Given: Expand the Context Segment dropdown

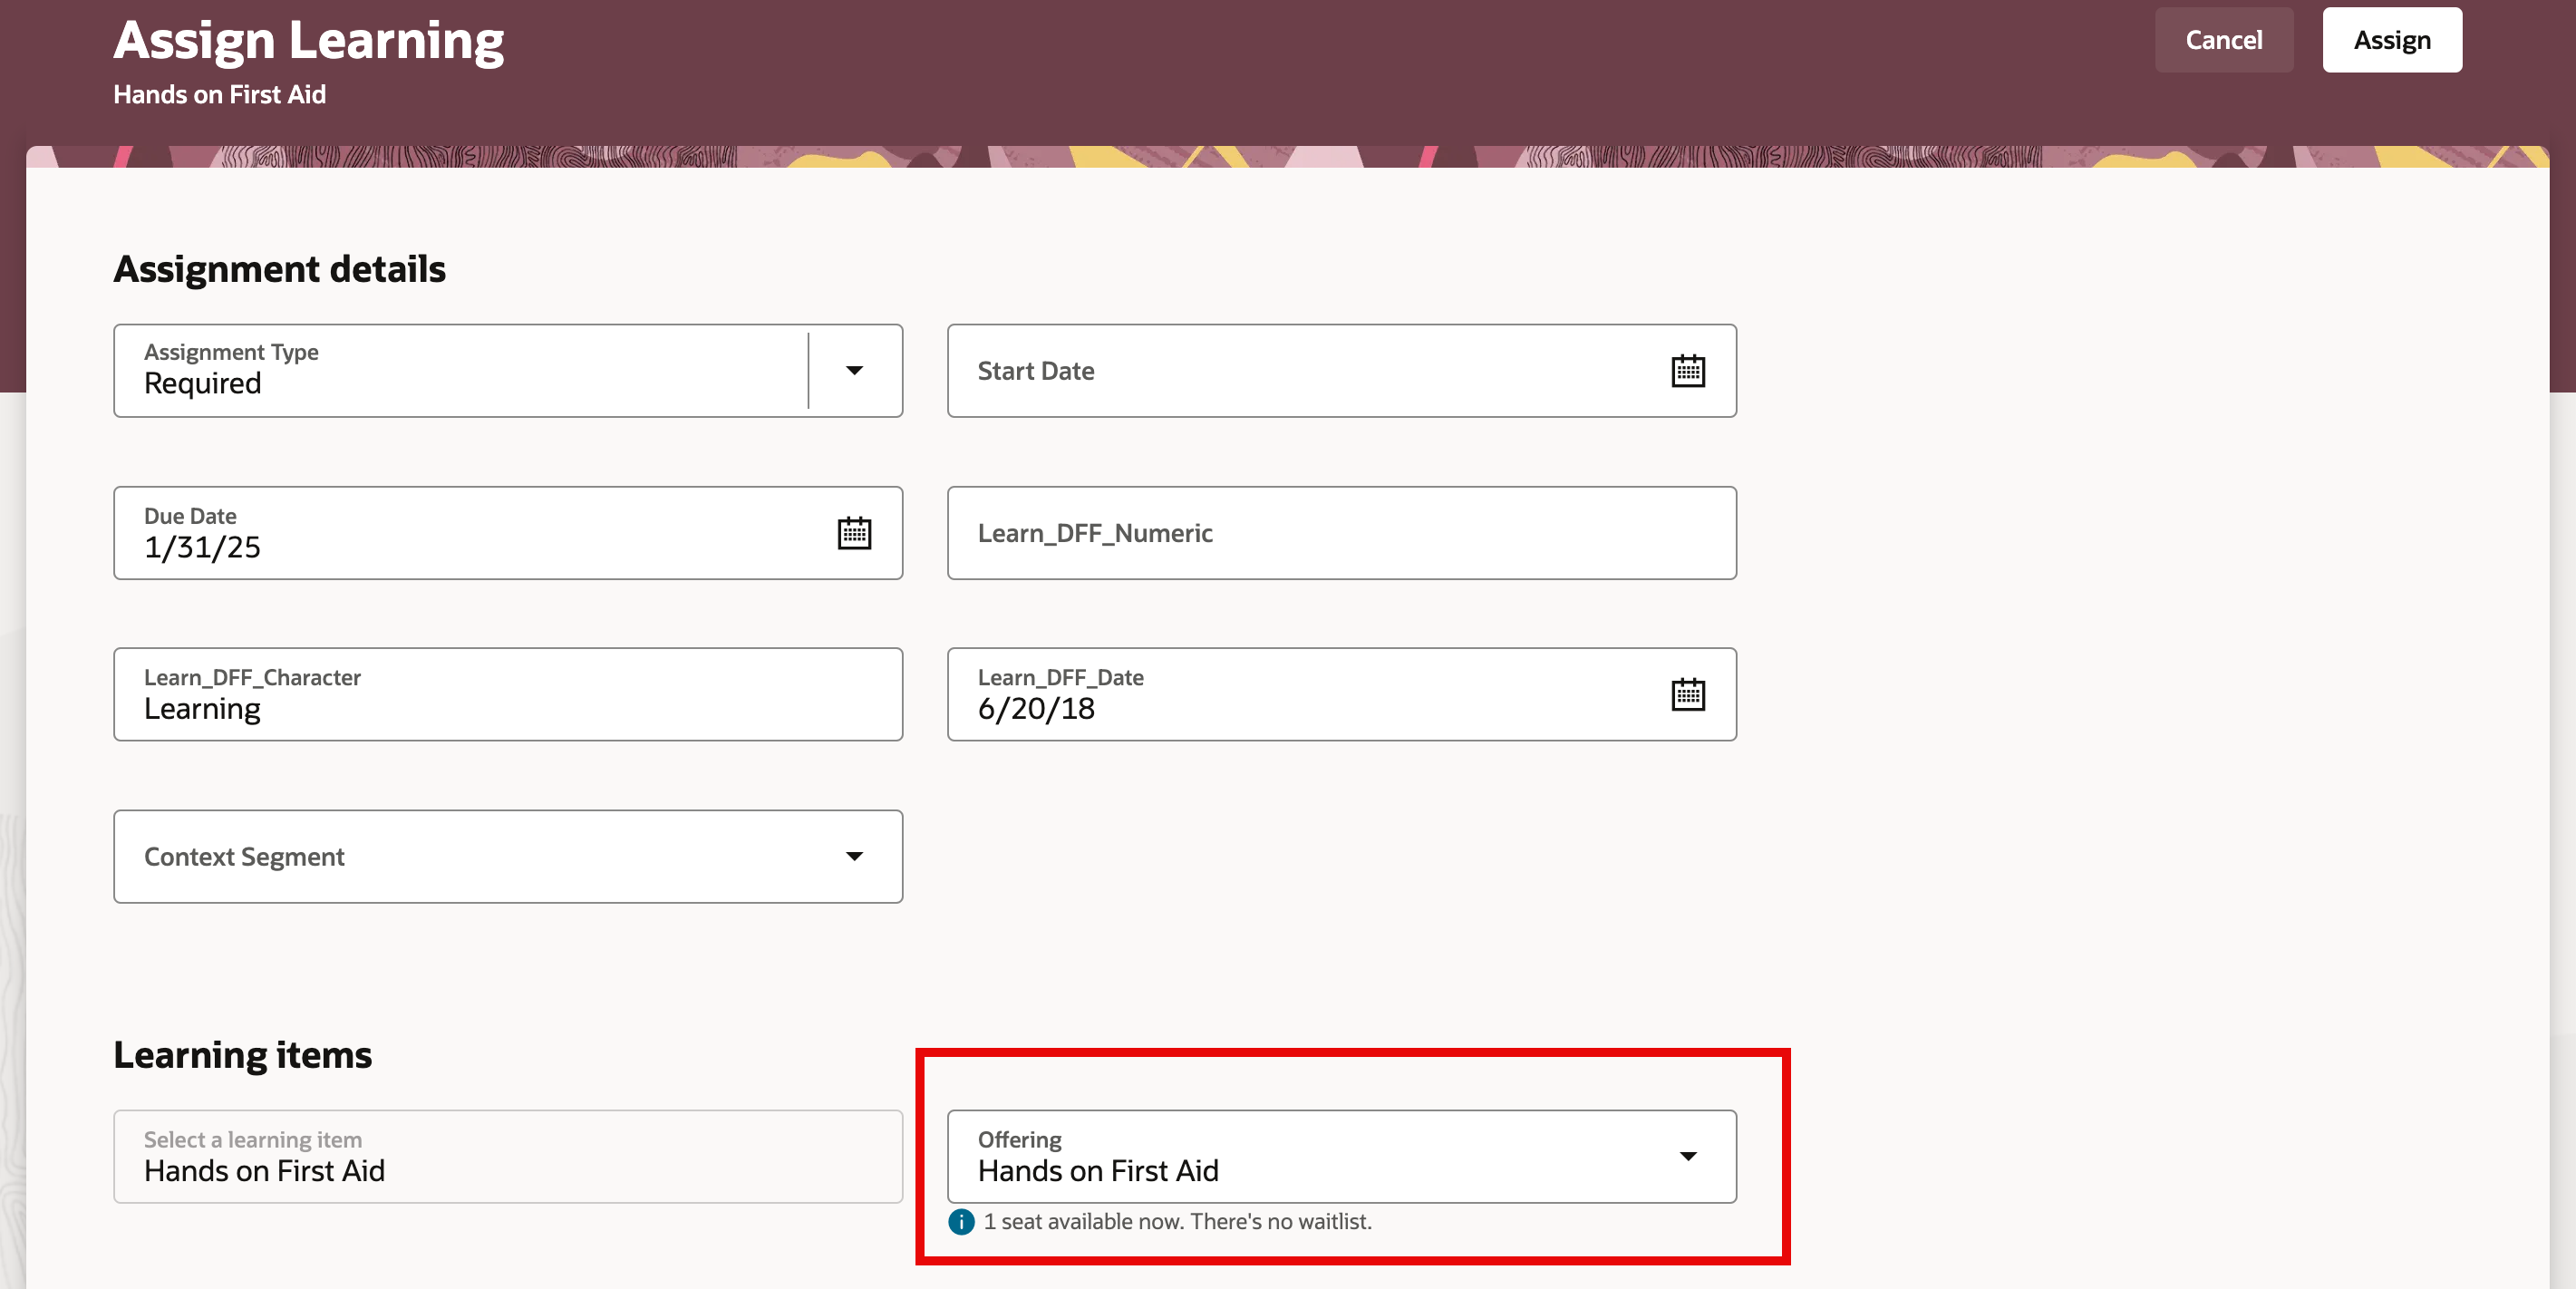Looking at the screenshot, I should (854, 856).
